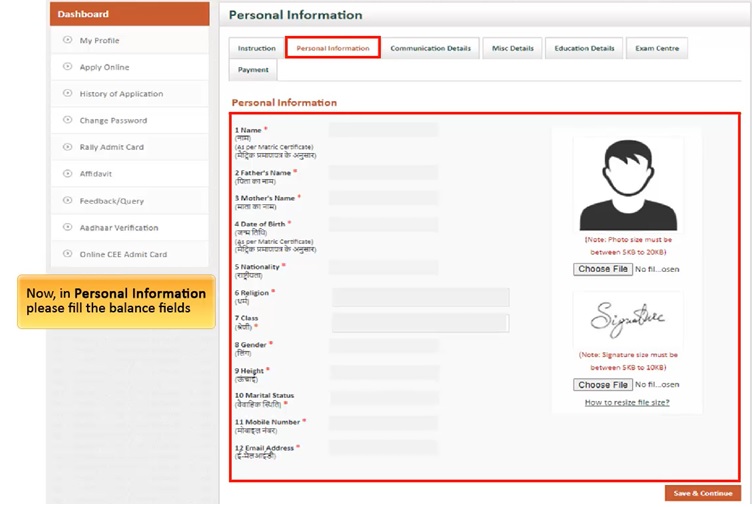Open Rally Admit Card page
Image resolution: width=752 pixels, height=507 pixels.
129,147
